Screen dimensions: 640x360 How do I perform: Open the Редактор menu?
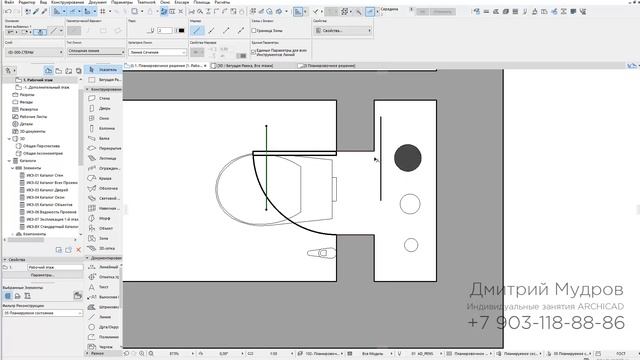click(27, 2)
